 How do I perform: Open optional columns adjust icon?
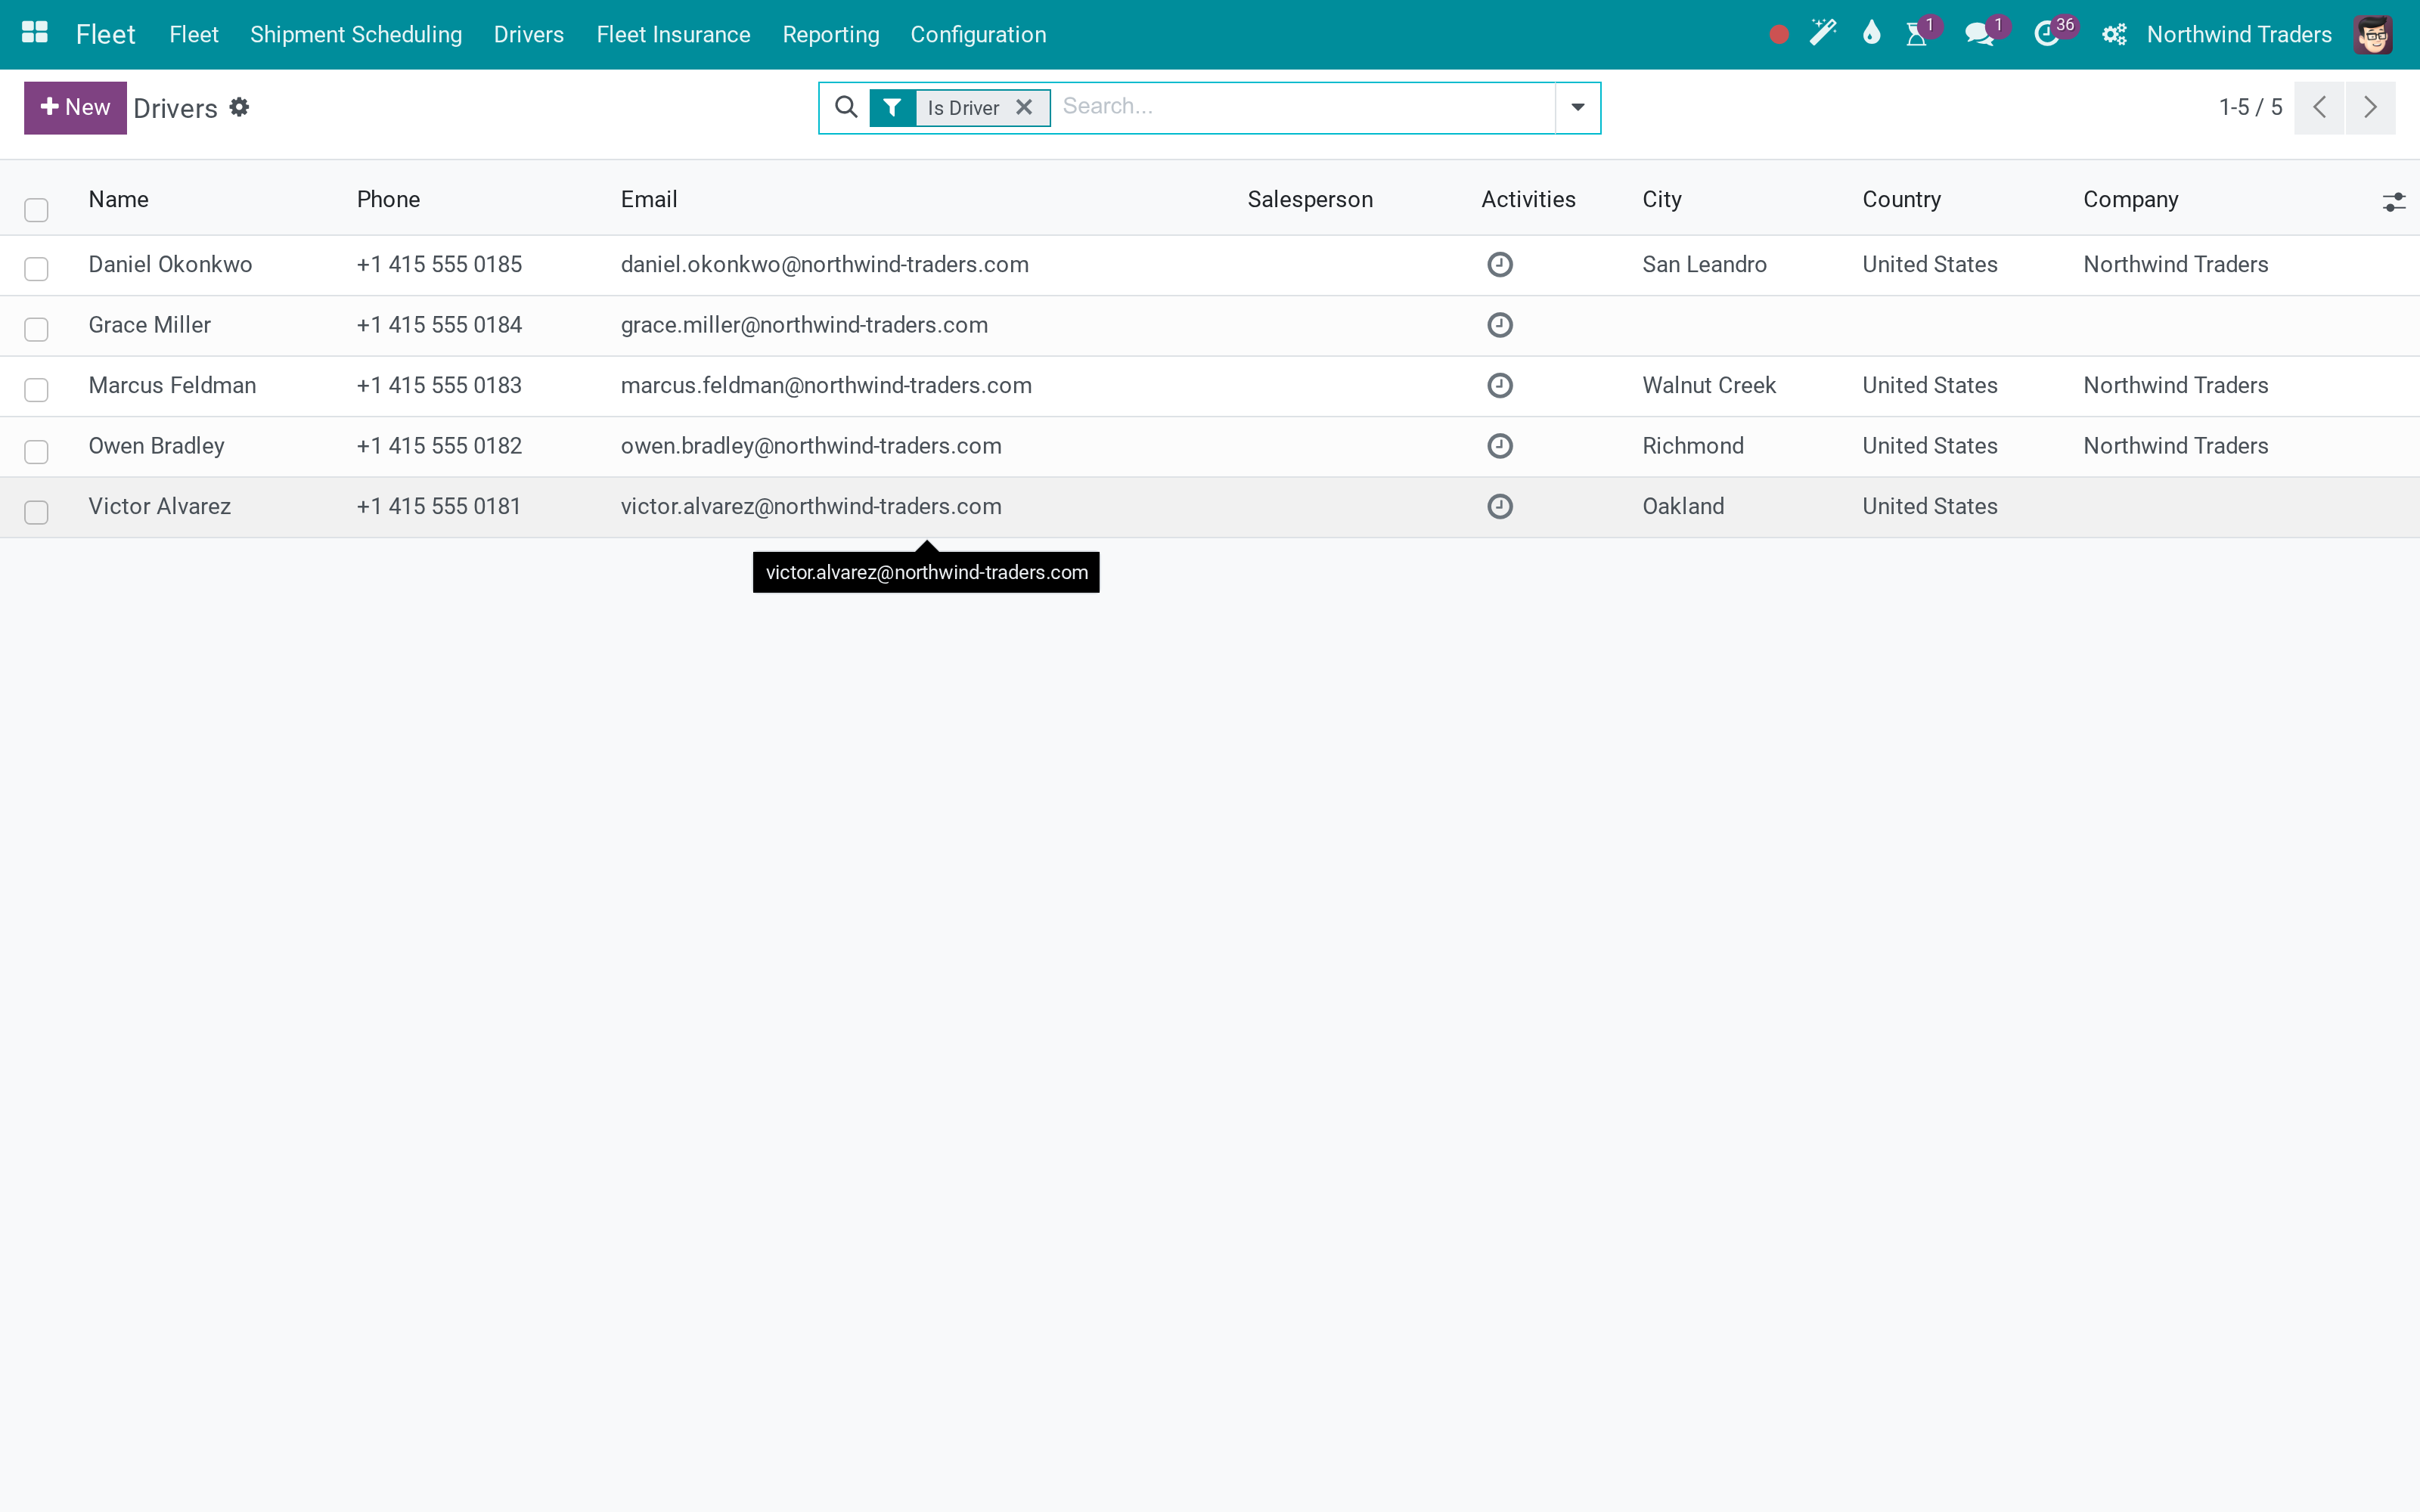click(x=2393, y=202)
